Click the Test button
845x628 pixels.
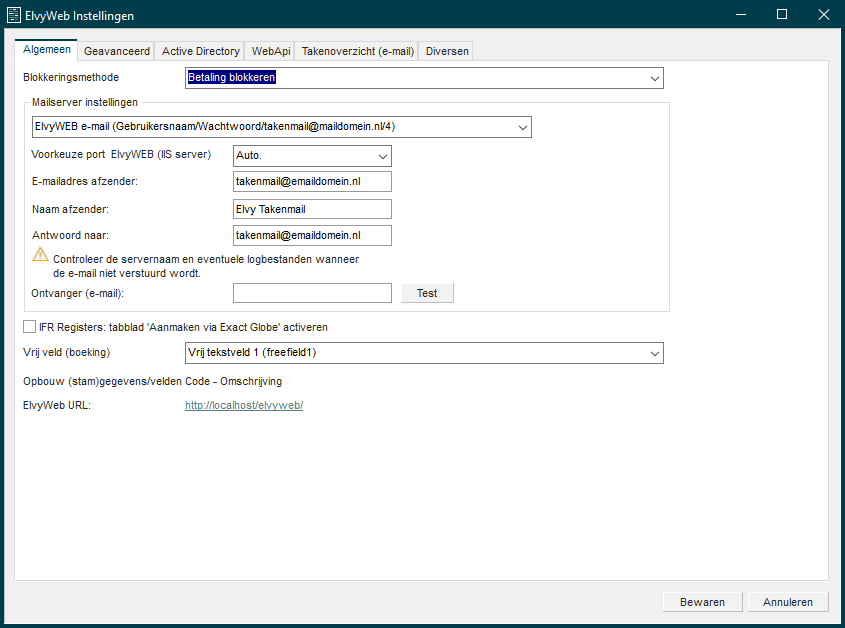click(427, 293)
